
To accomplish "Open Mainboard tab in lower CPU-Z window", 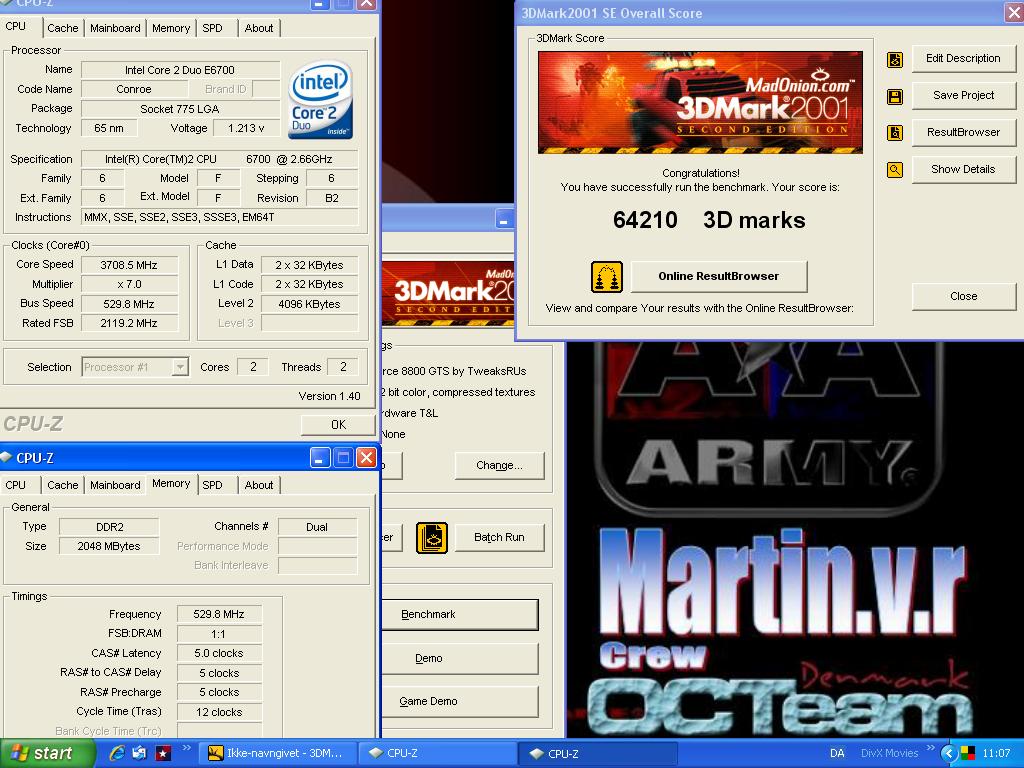I will (x=115, y=485).
